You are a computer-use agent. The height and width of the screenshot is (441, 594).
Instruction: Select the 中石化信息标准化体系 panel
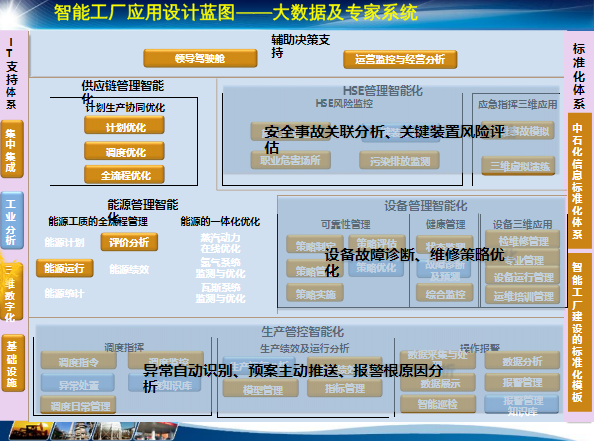point(580,181)
